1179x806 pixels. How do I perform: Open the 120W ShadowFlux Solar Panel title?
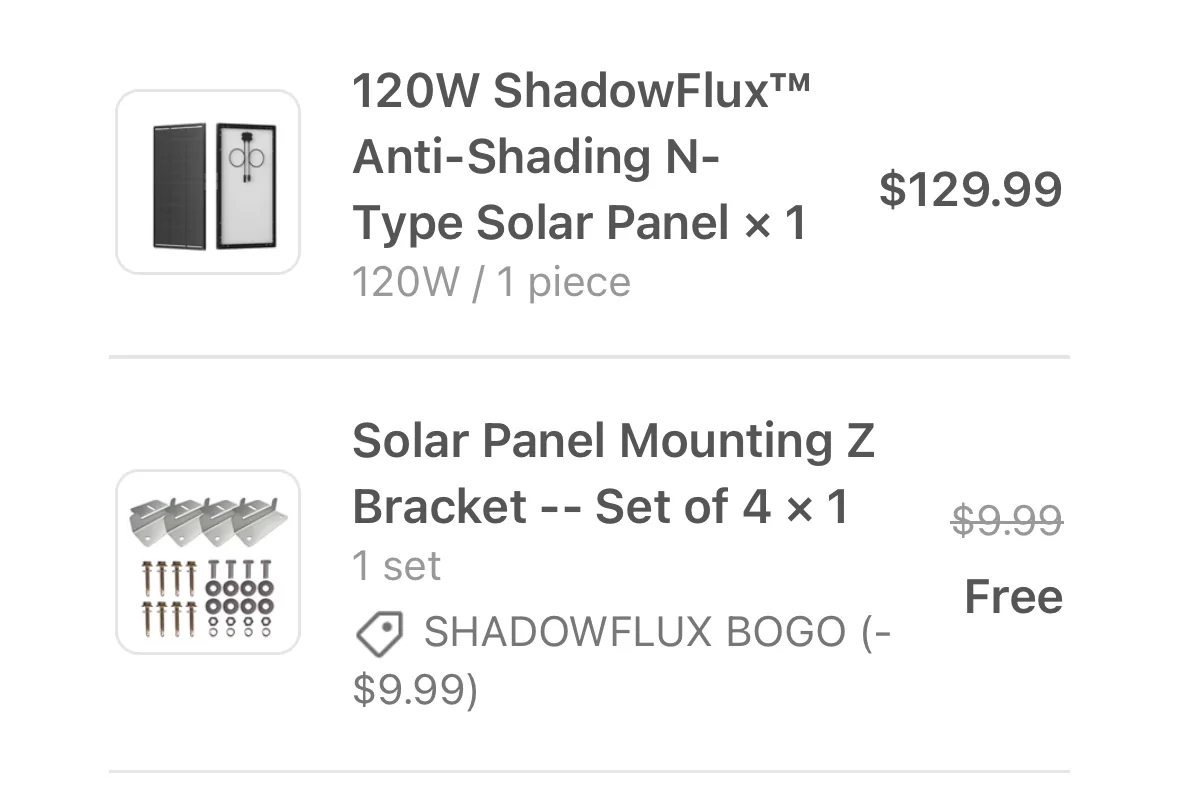coord(580,91)
